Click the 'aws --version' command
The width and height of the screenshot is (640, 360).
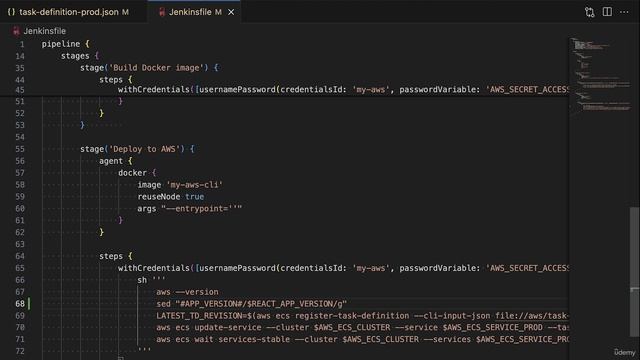coord(187,292)
